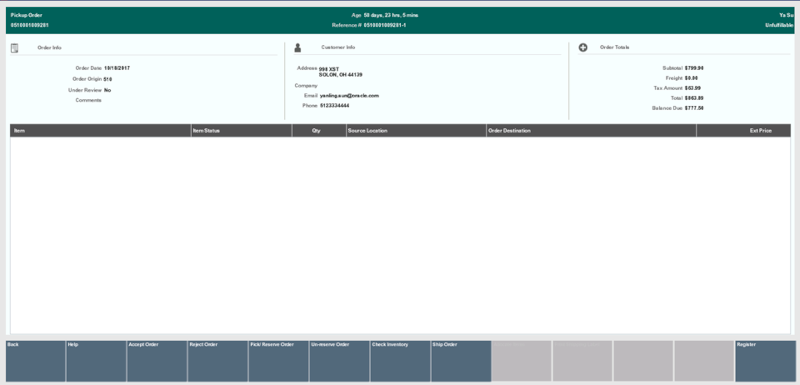Image resolution: width=800 pixels, height=385 pixels.
Task: Click the Source Location column header
Action: pyautogui.click(x=416, y=131)
